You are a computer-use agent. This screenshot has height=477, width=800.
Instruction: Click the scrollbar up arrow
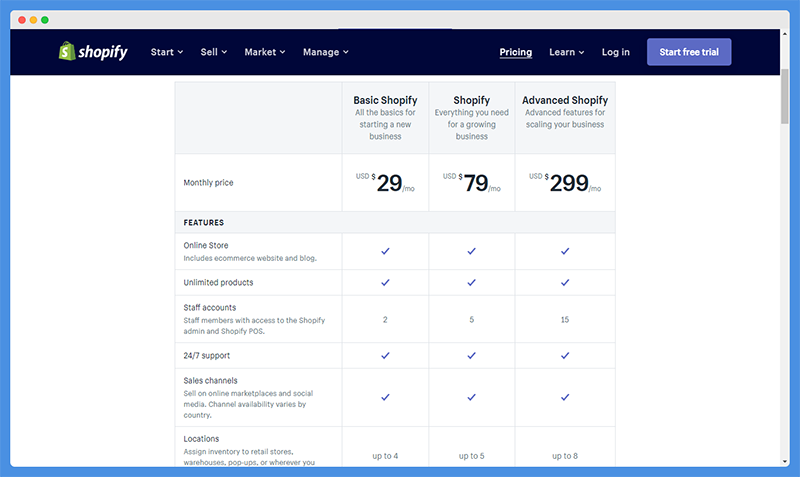(x=785, y=34)
